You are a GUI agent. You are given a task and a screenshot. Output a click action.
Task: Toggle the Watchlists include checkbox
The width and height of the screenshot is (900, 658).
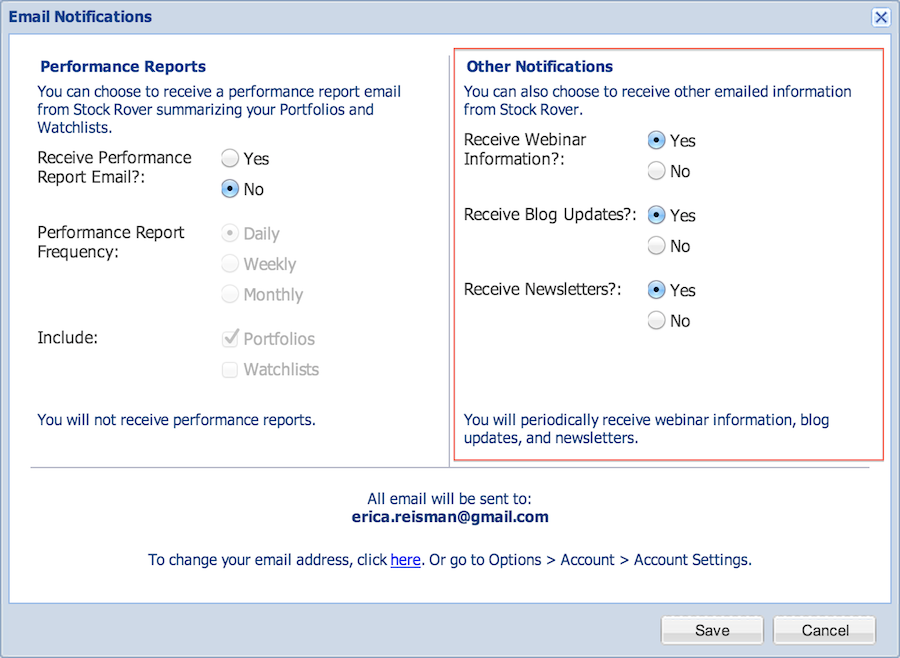click(230, 369)
